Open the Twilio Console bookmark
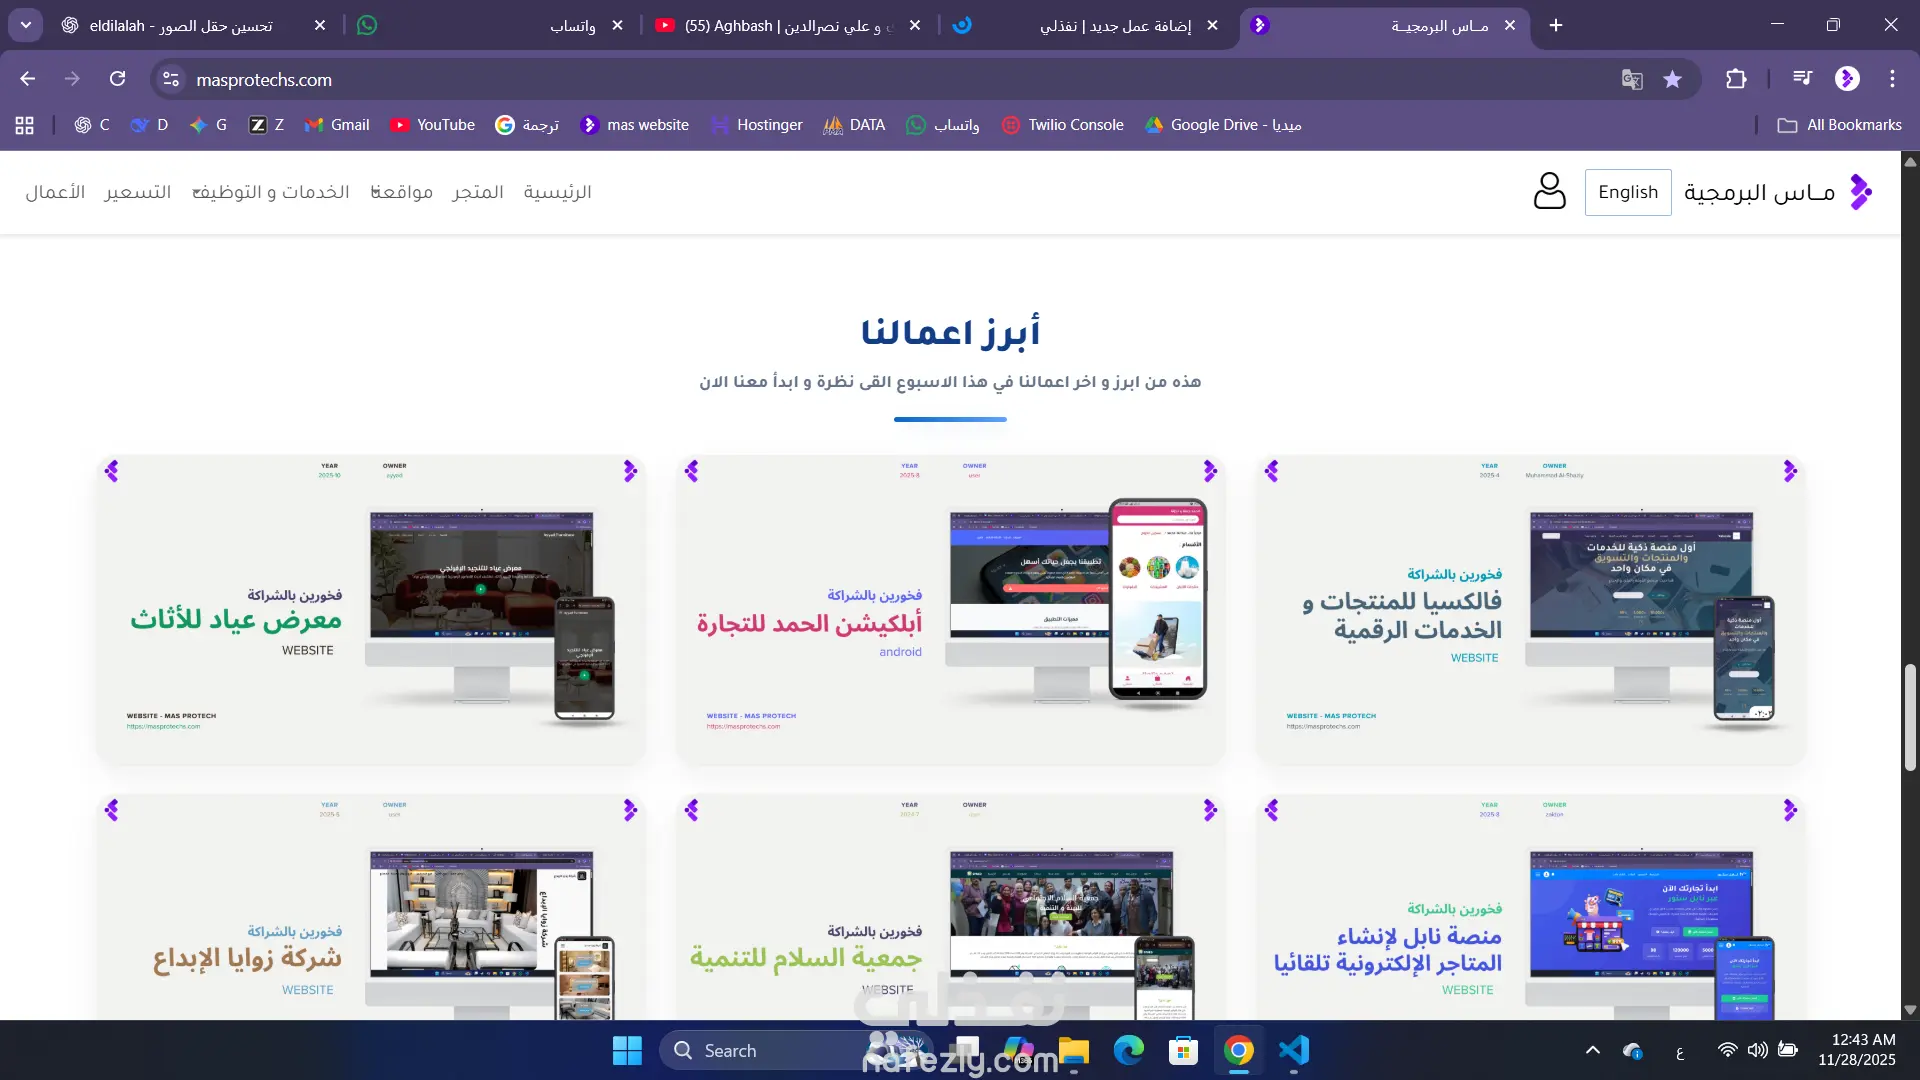 point(1063,125)
